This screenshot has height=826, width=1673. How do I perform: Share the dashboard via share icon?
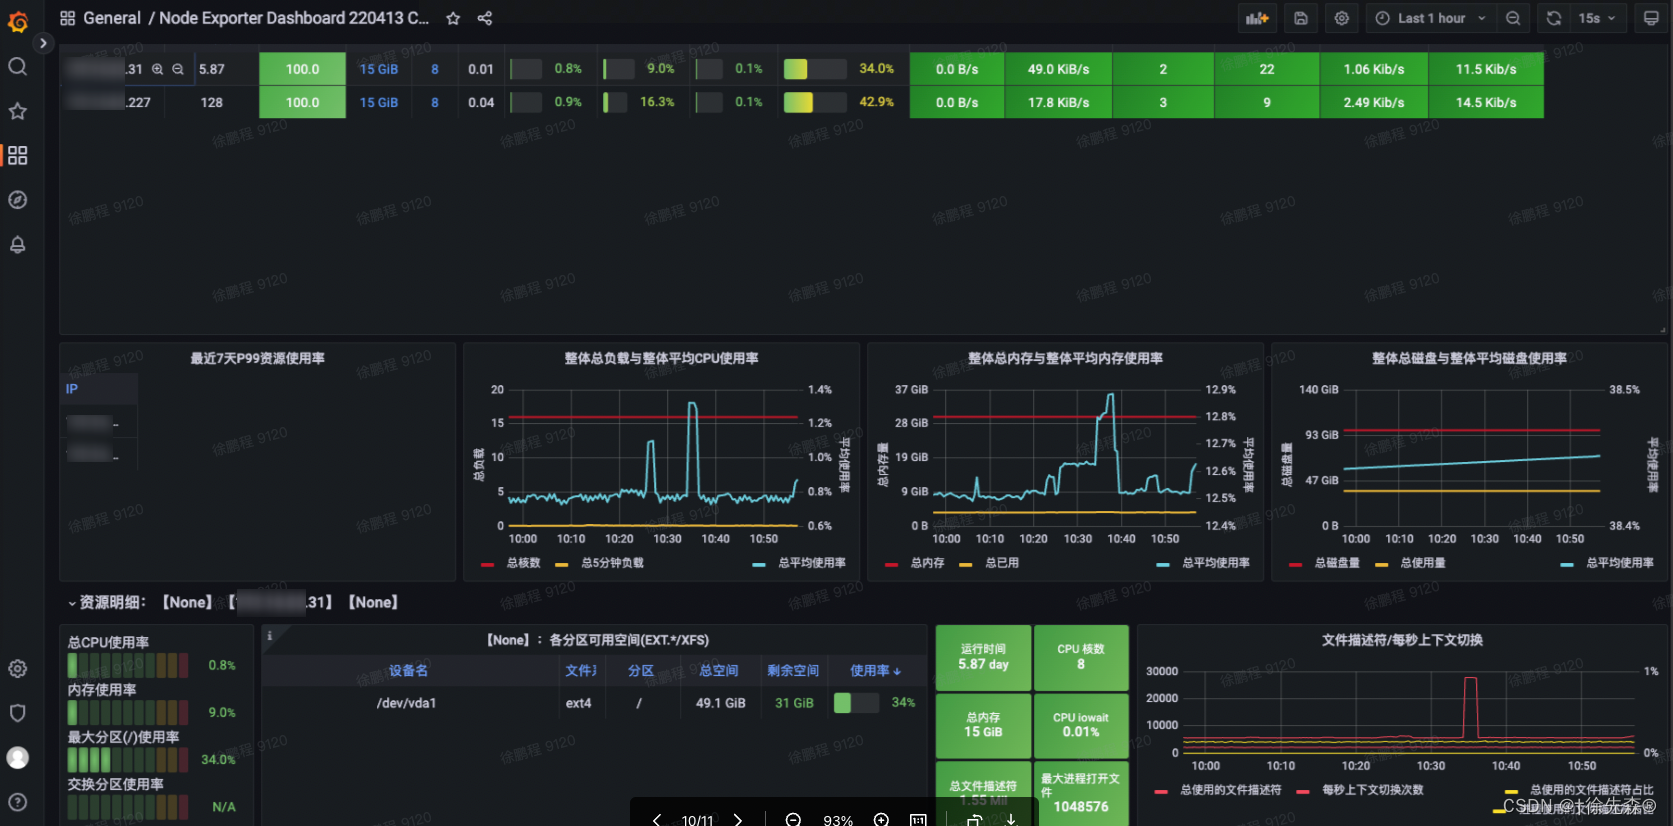tap(485, 18)
